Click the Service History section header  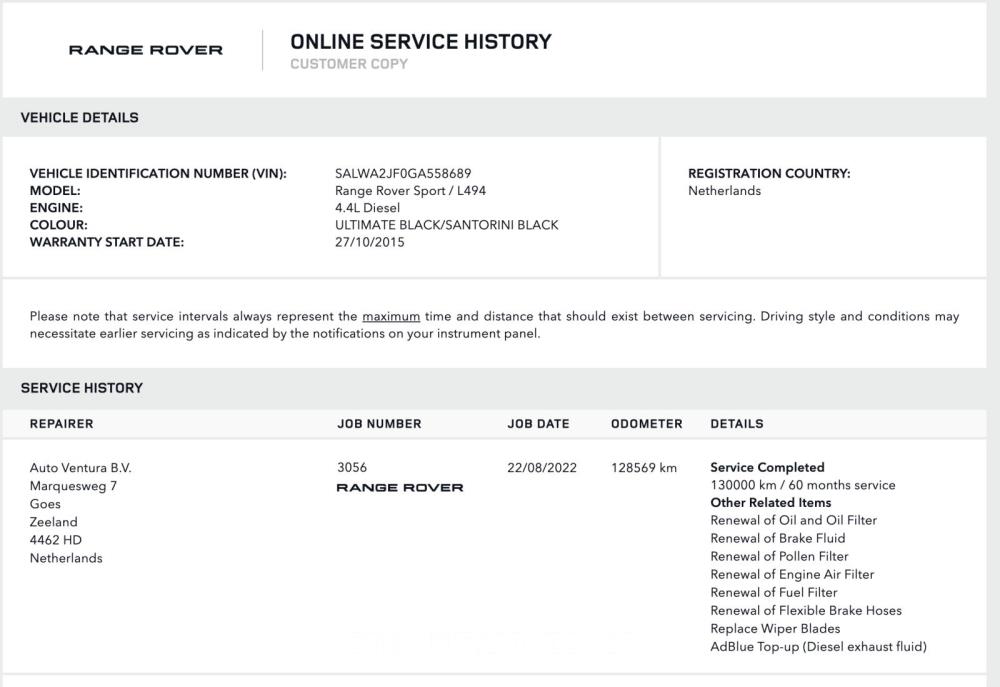[x=82, y=388]
